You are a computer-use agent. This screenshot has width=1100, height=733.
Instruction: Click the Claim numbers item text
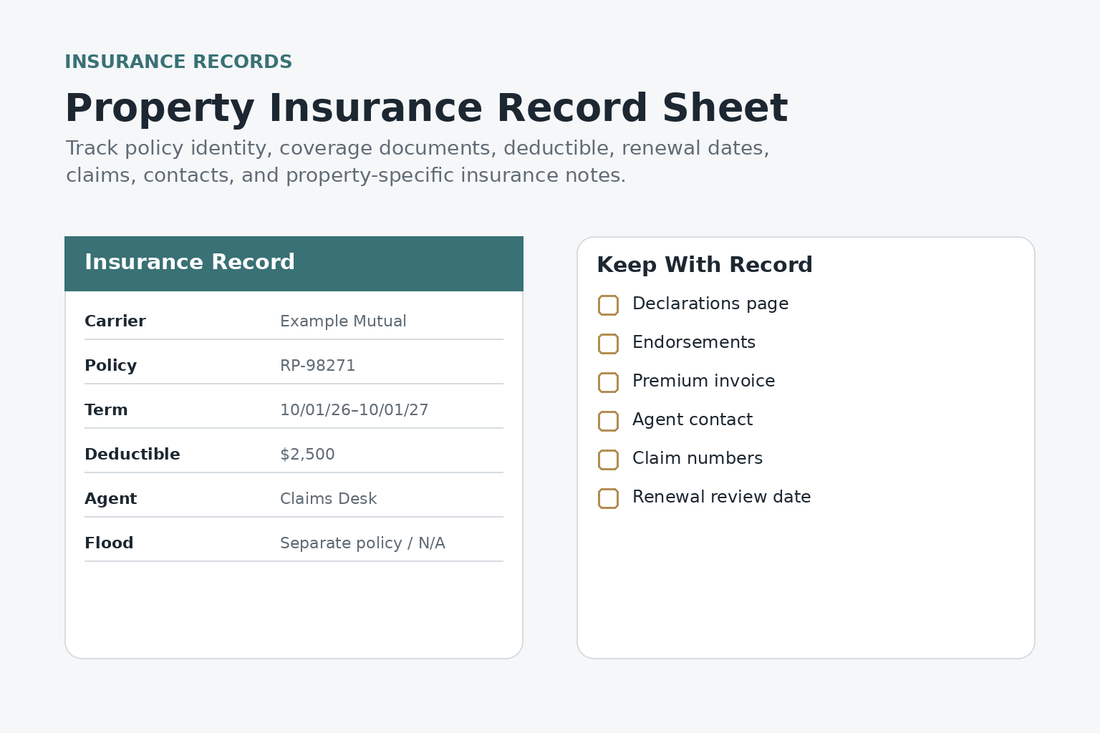click(x=697, y=458)
